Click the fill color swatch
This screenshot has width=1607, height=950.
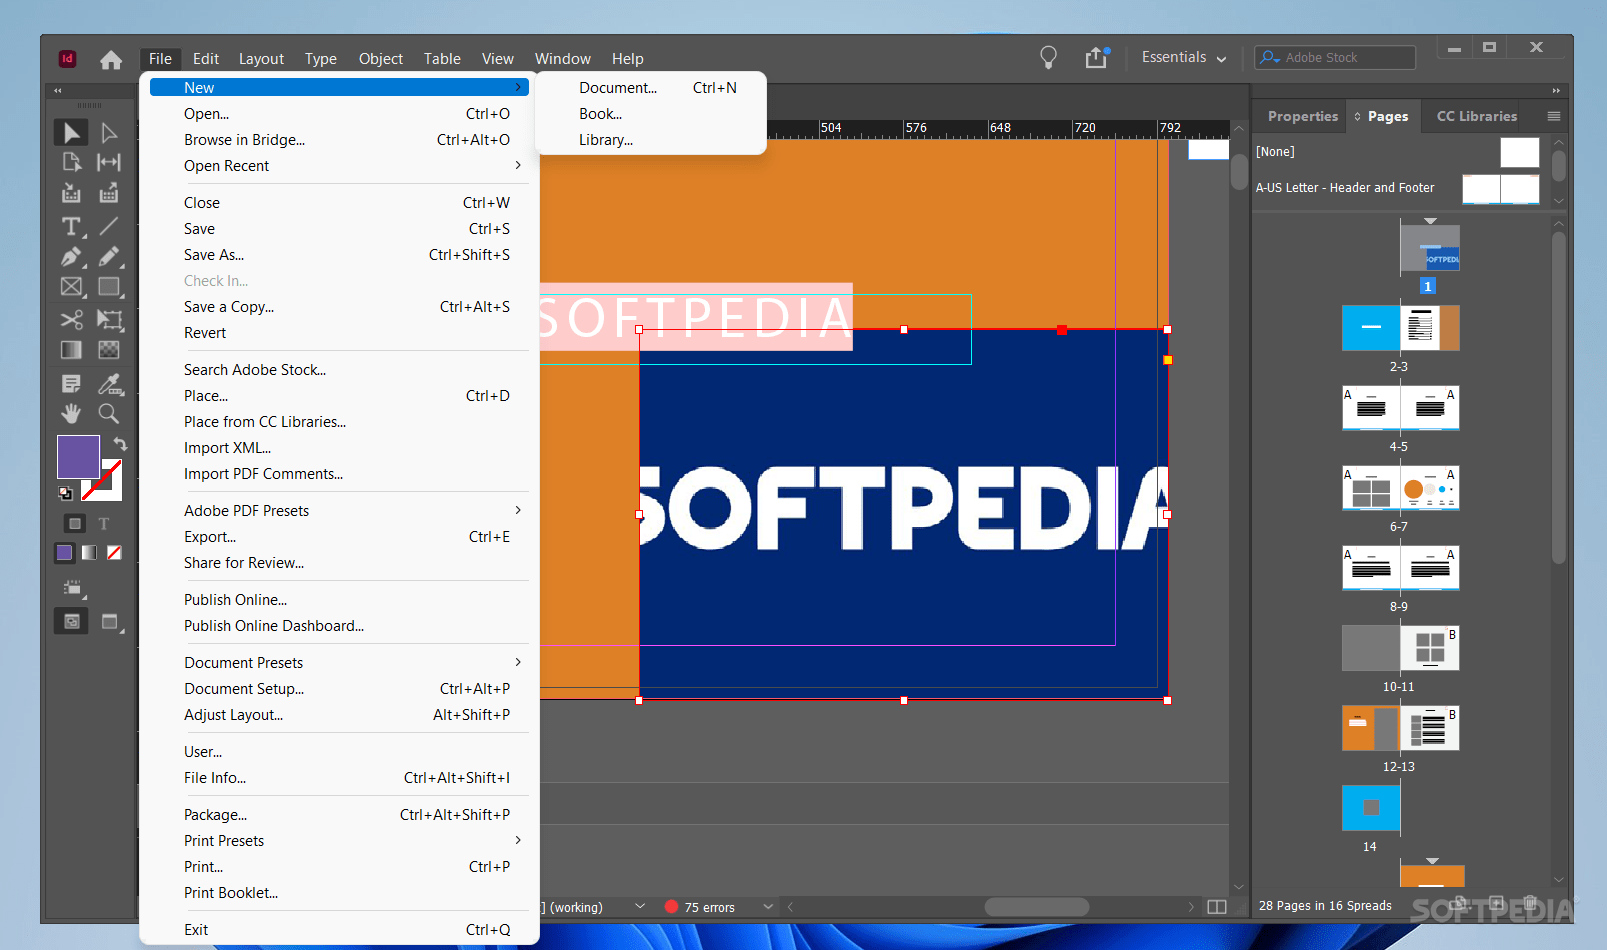(x=78, y=457)
